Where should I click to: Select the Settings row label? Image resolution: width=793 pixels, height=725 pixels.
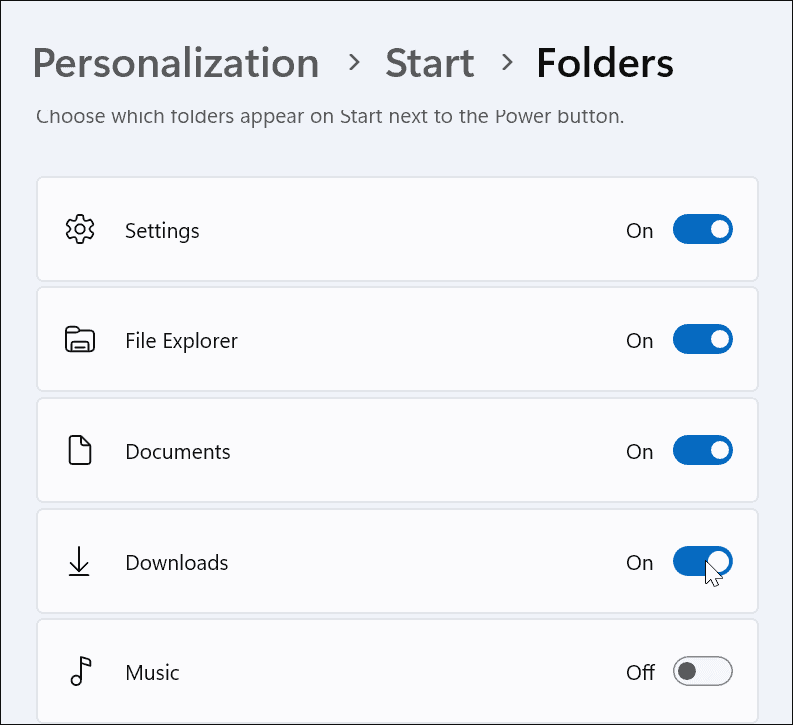(162, 231)
